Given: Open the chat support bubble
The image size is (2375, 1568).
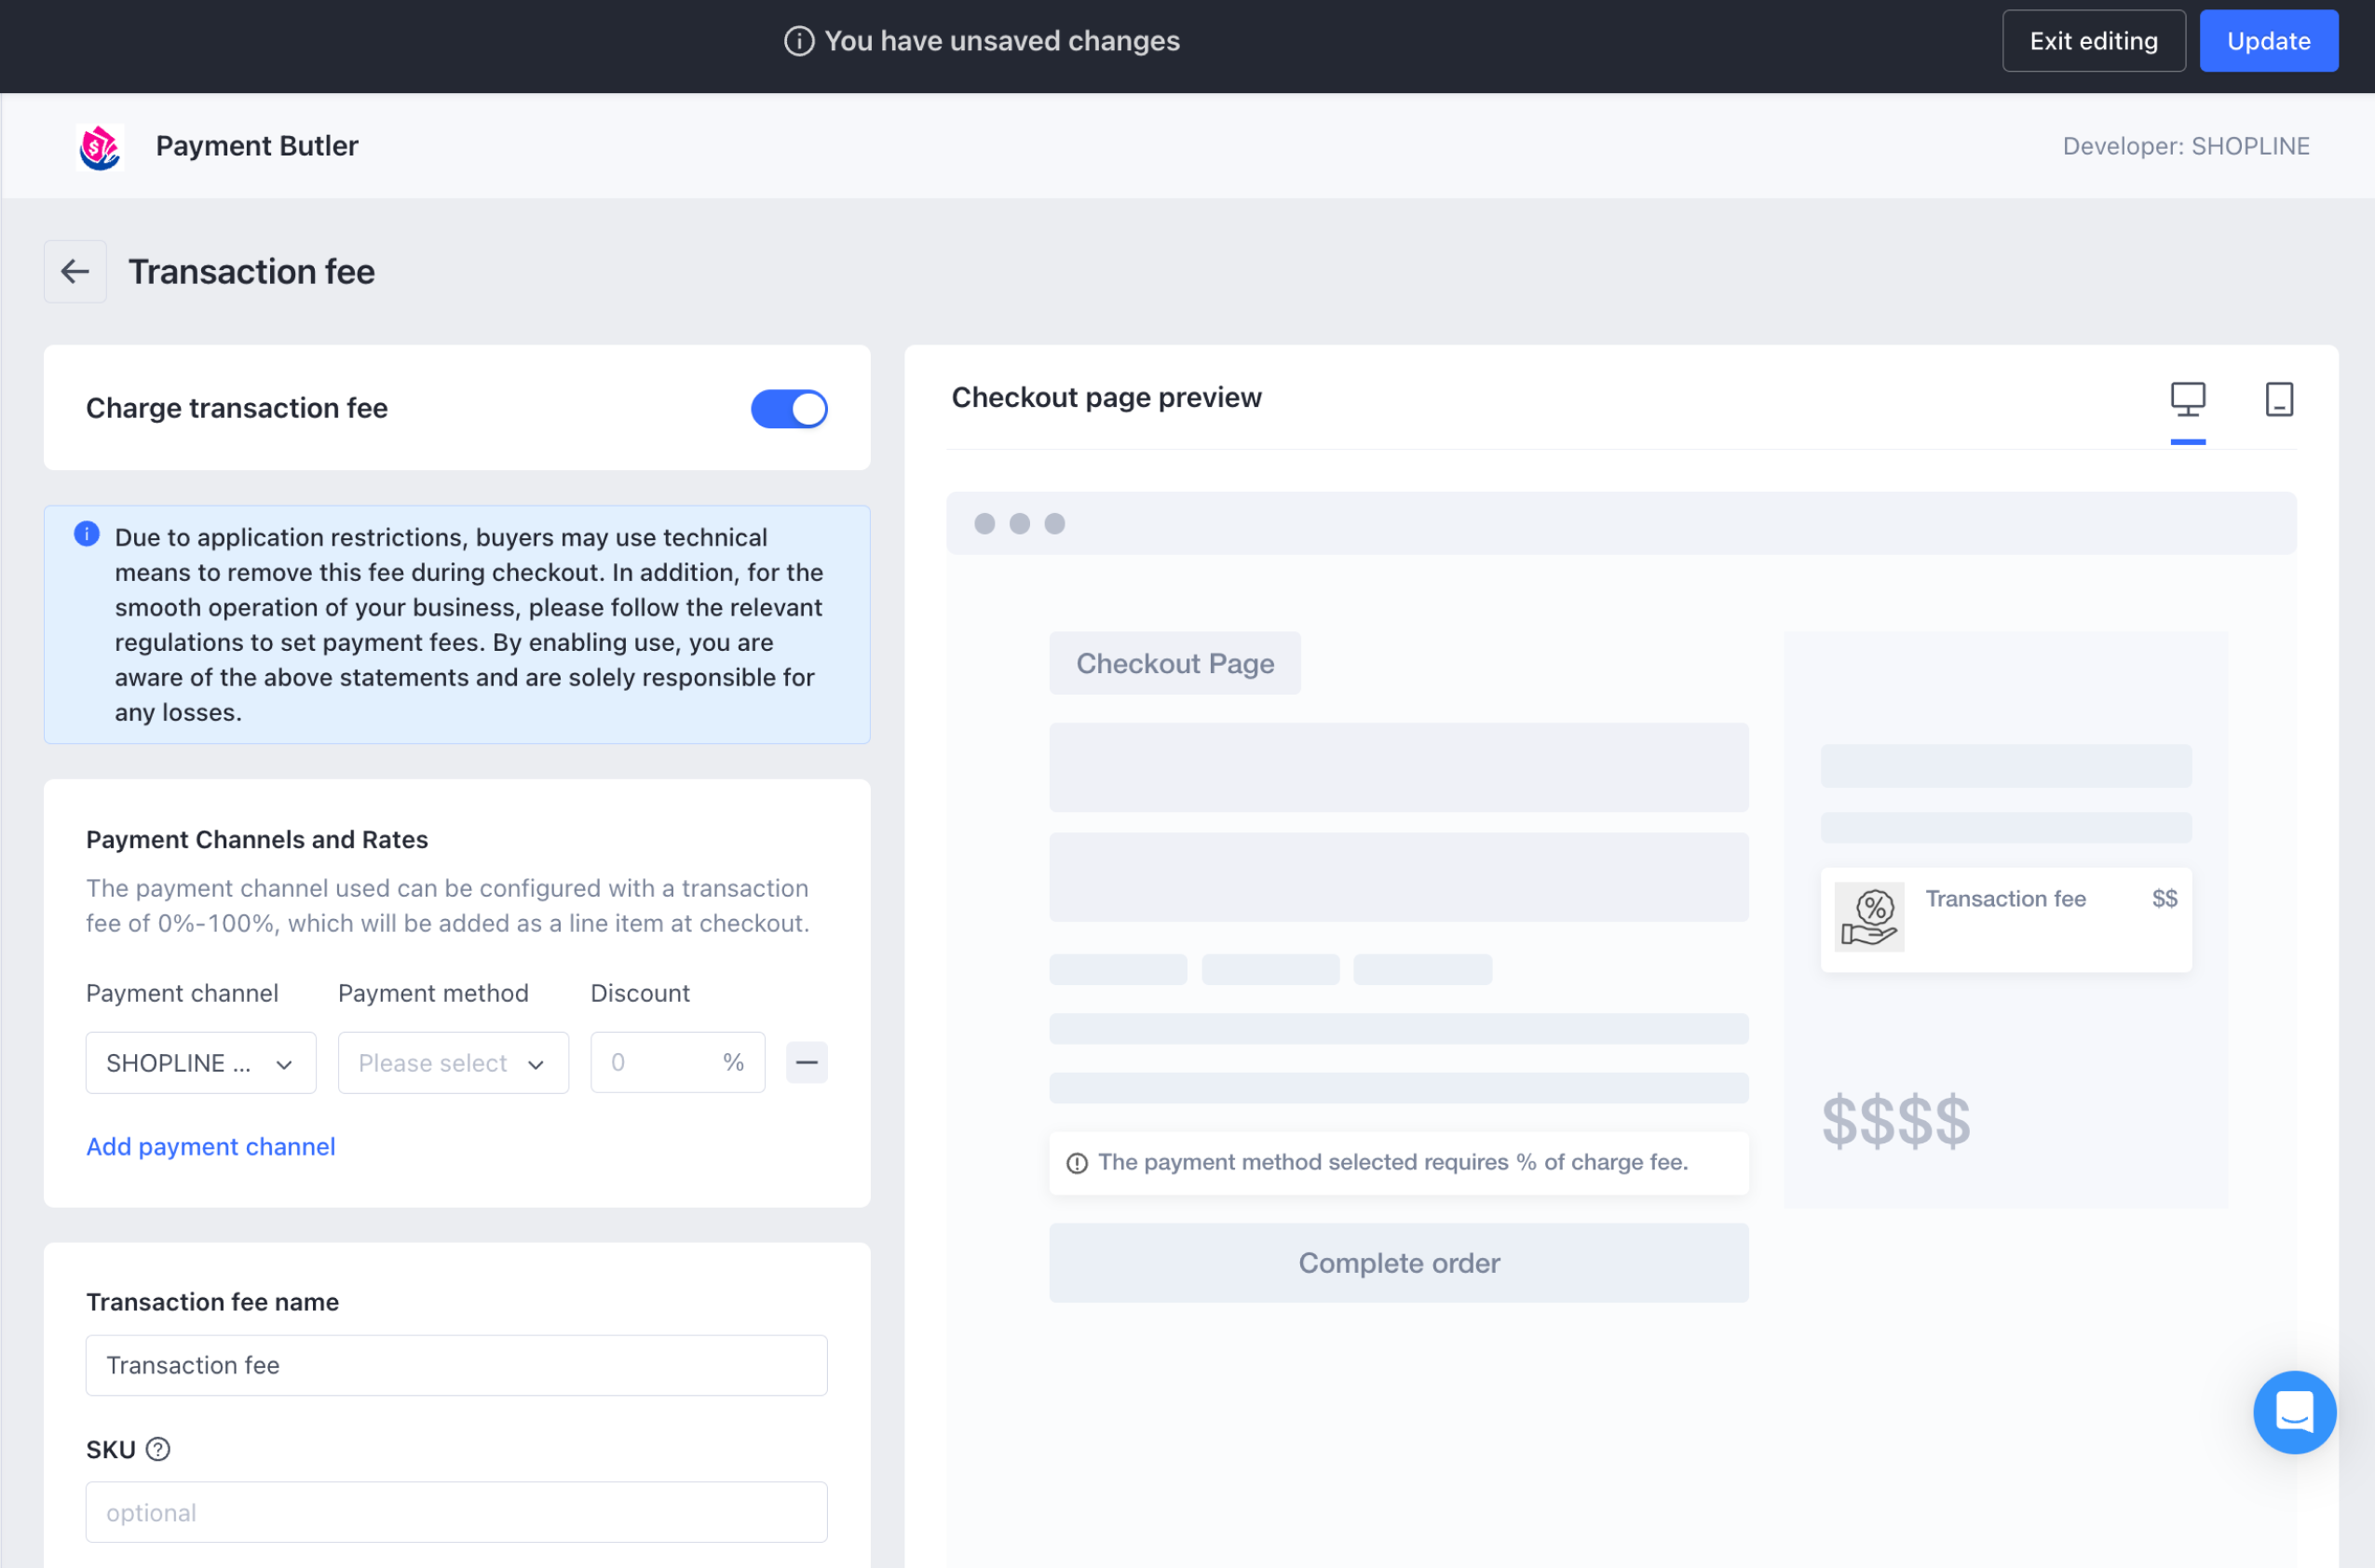Looking at the screenshot, I should (2293, 1411).
